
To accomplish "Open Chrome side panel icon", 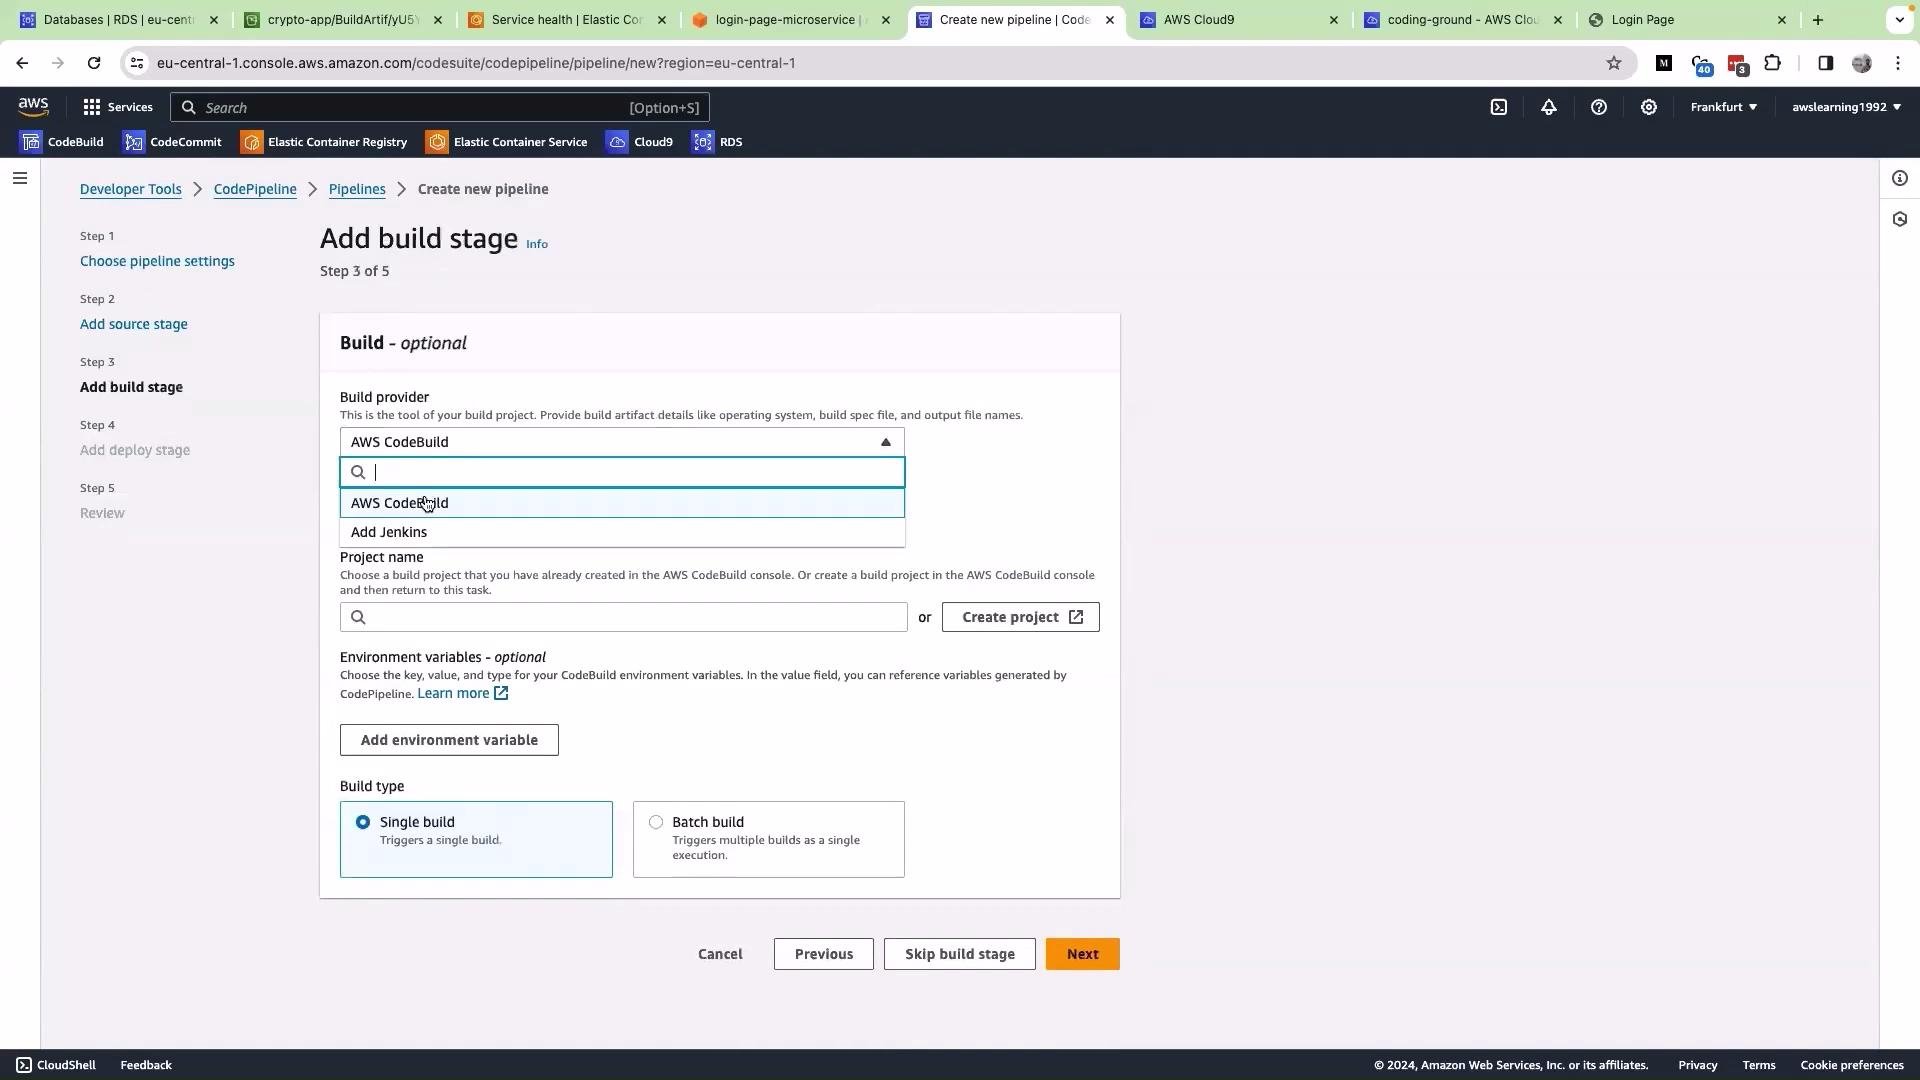I will point(1826,63).
